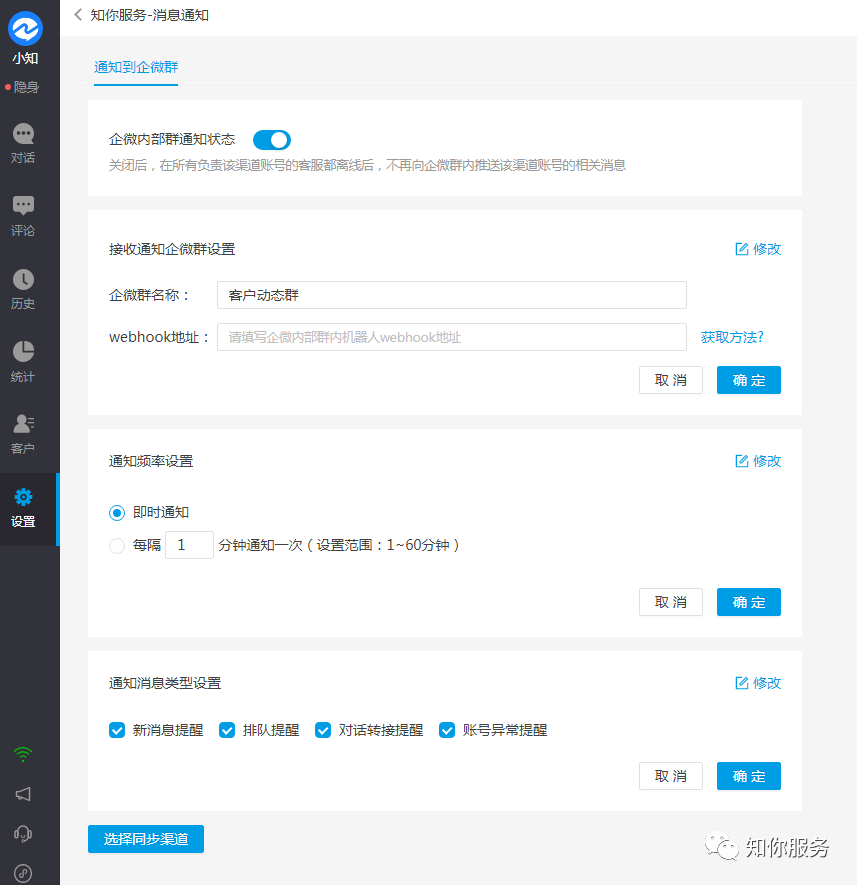Click the back arrow beside 知你服务-消息通知

click(x=78, y=16)
